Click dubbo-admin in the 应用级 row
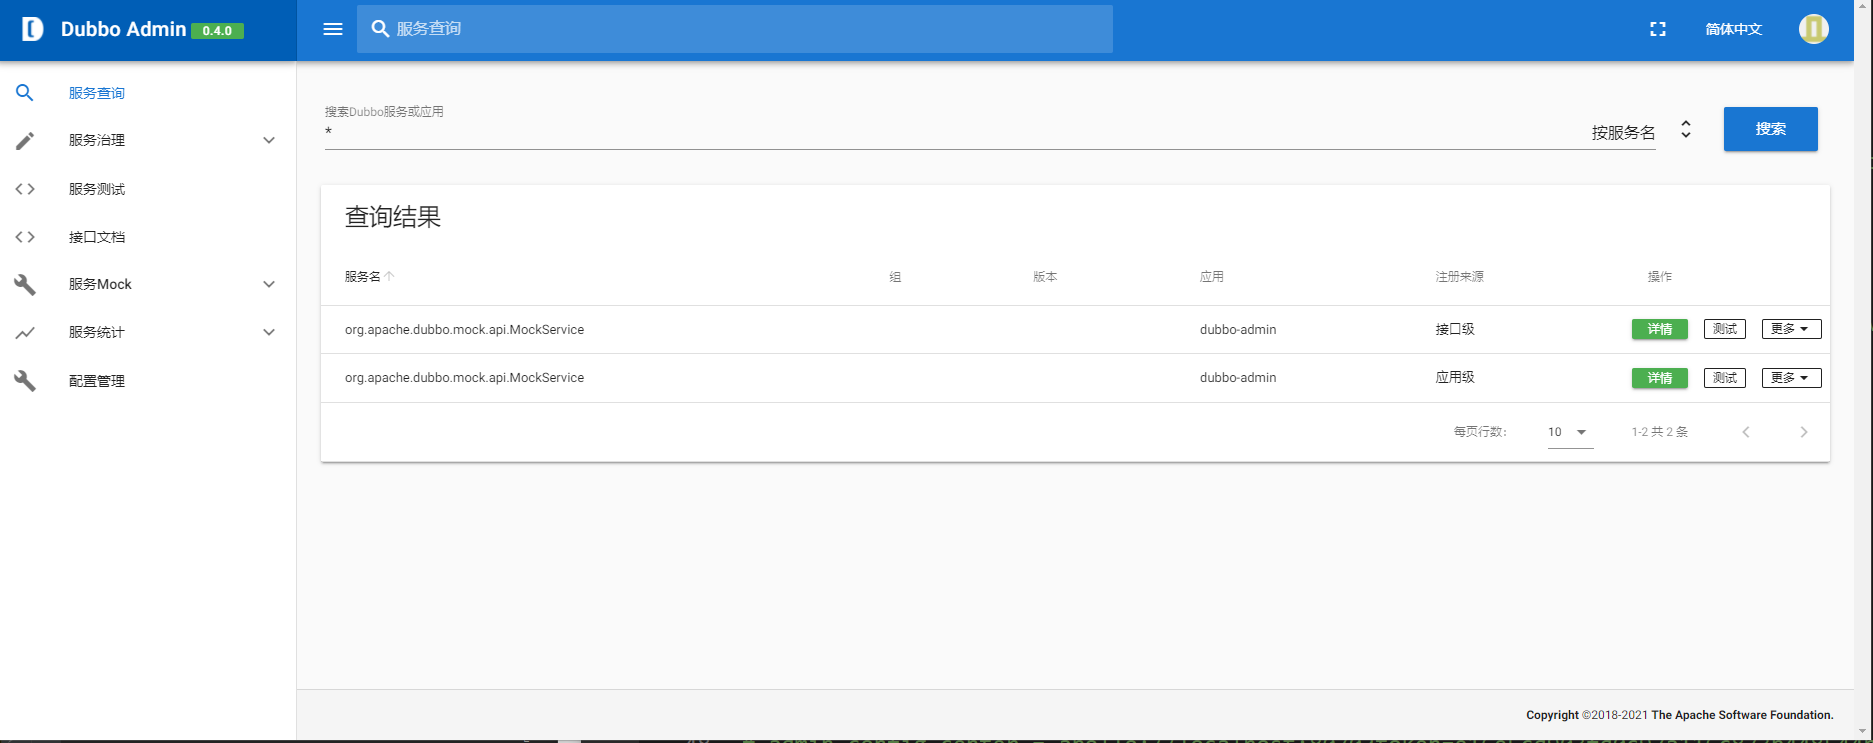Viewport: 1873px width, 743px height. (x=1238, y=378)
